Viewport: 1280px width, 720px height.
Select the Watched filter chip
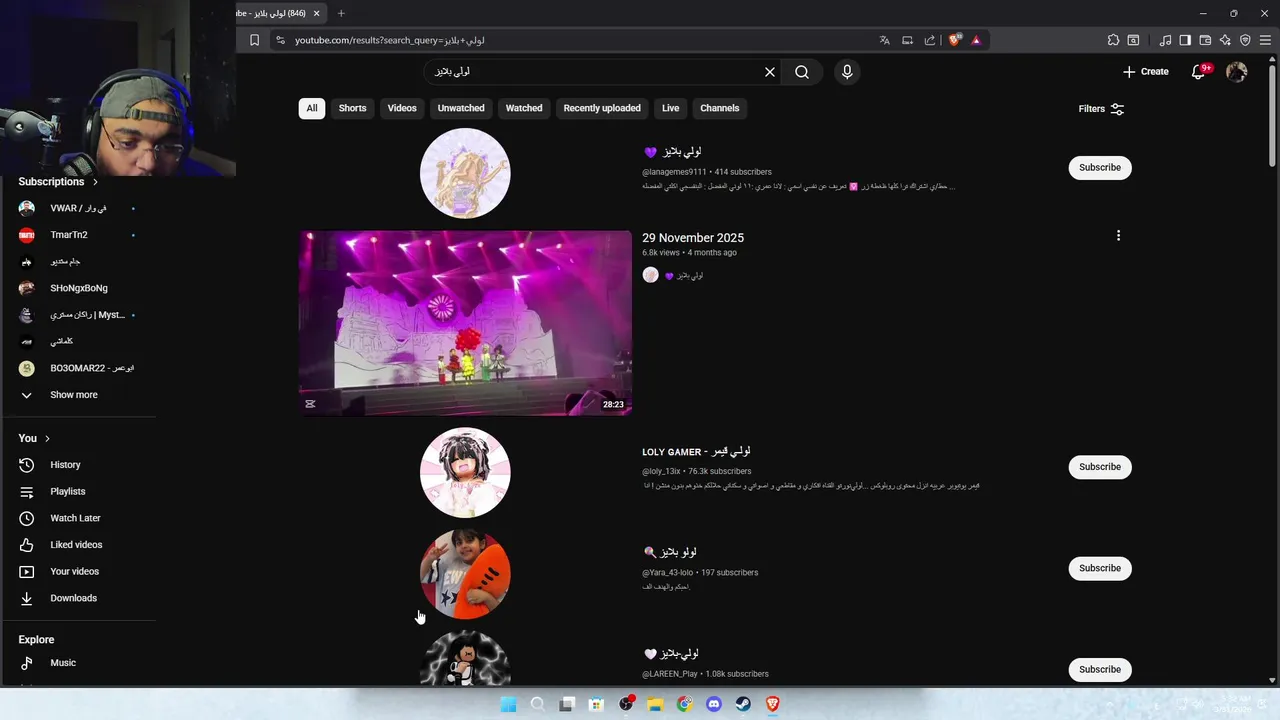(x=524, y=108)
